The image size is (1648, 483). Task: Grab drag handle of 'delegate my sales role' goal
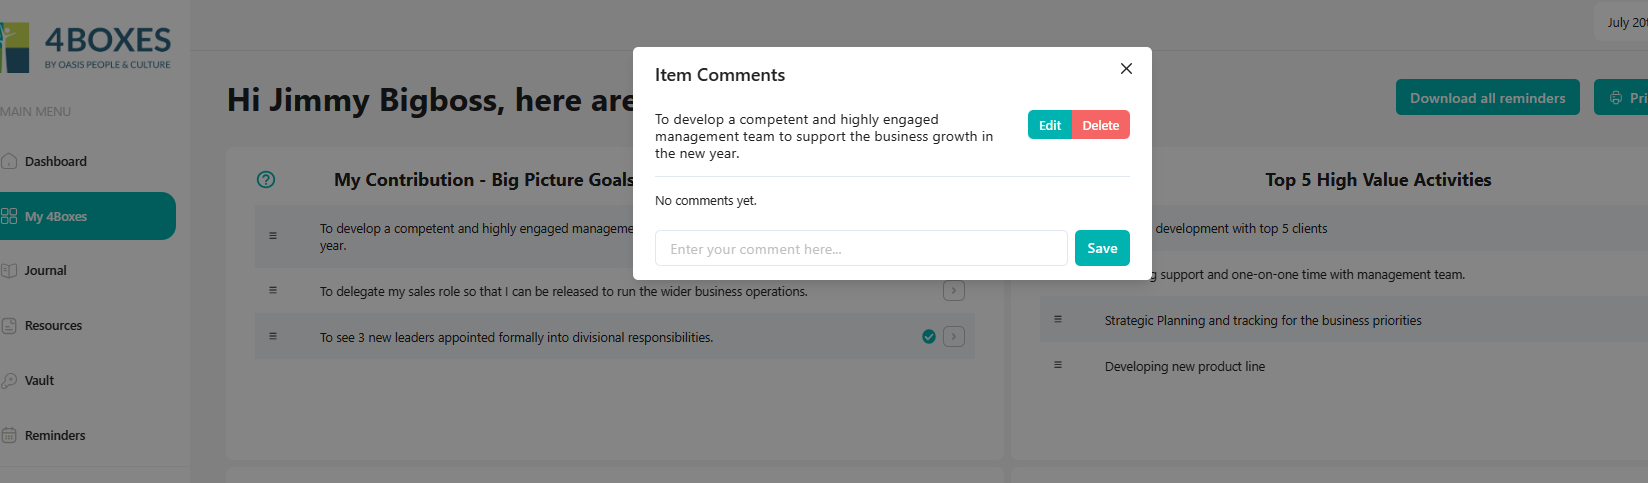(273, 290)
